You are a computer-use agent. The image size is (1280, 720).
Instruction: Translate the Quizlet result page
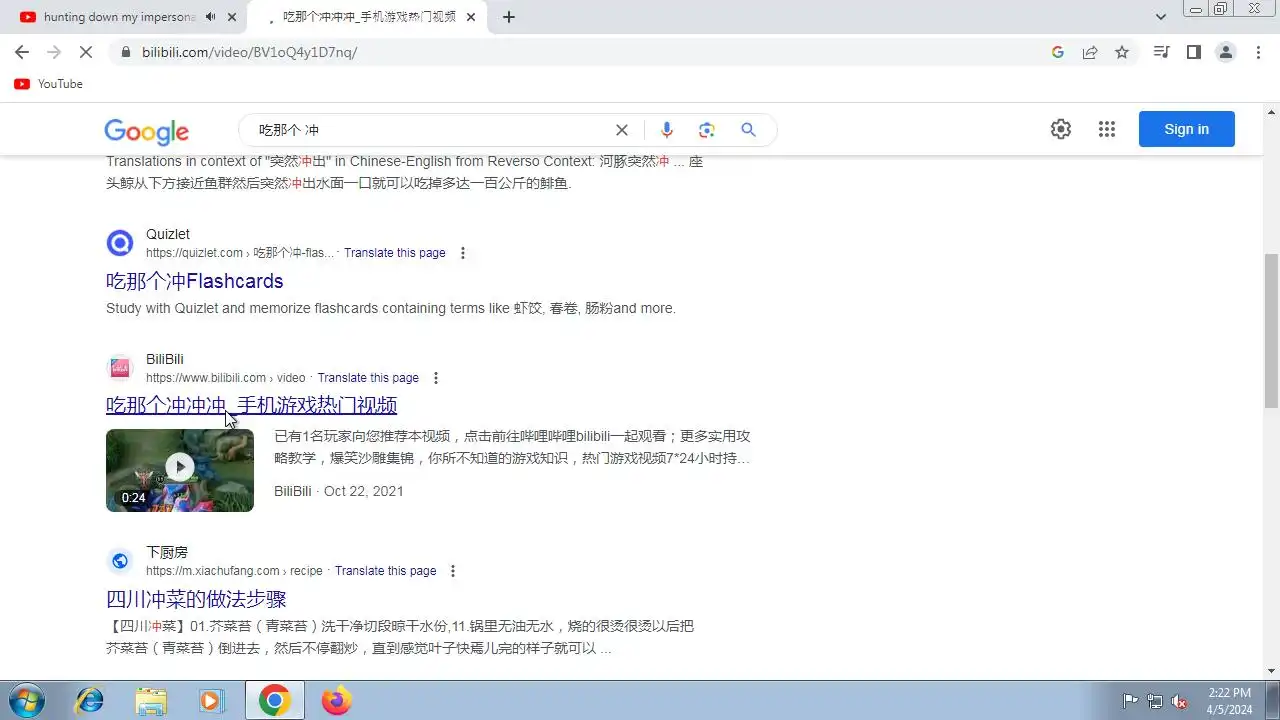[x=395, y=253]
